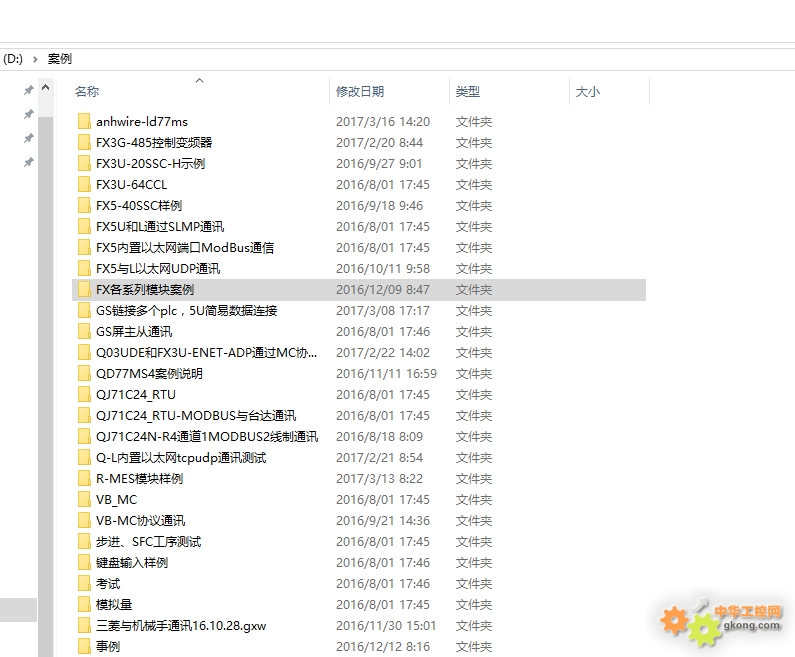This screenshot has width=795, height=657.
Task: Select folder name 键盘输入样例
Action: pyautogui.click(x=132, y=563)
